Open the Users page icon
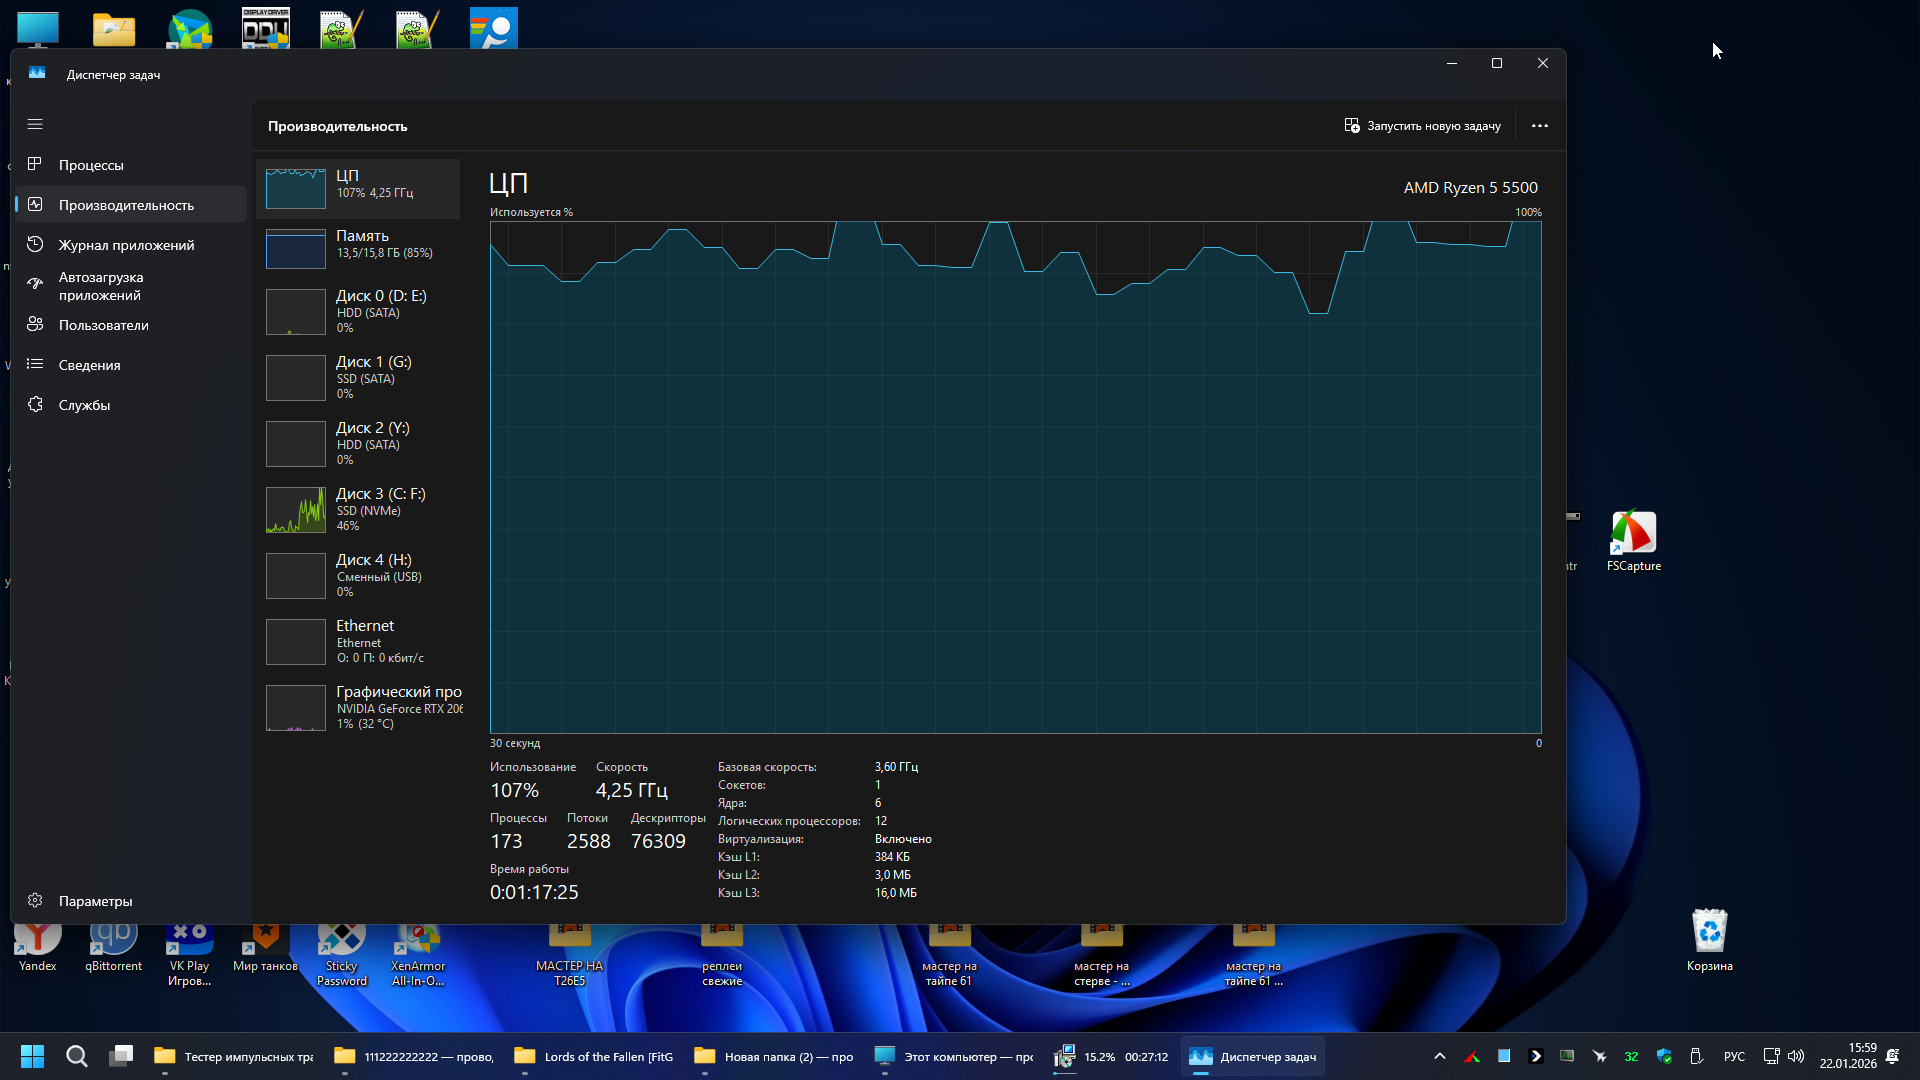 coord(35,324)
